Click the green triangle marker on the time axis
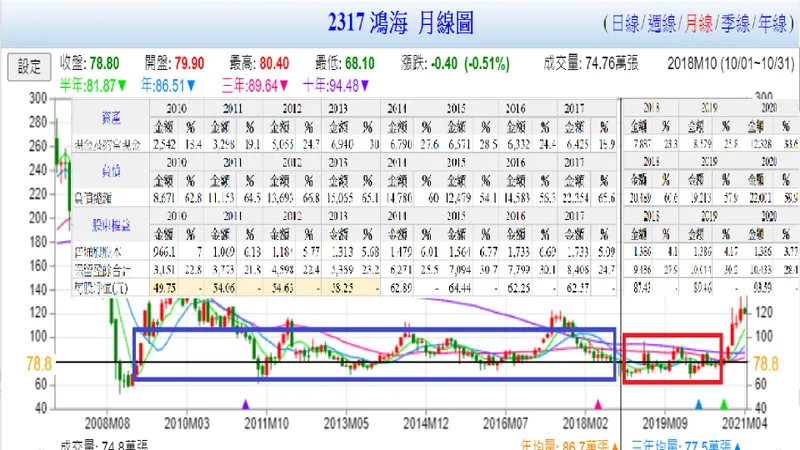The width and height of the screenshot is (800, 450). pos(724,405)
